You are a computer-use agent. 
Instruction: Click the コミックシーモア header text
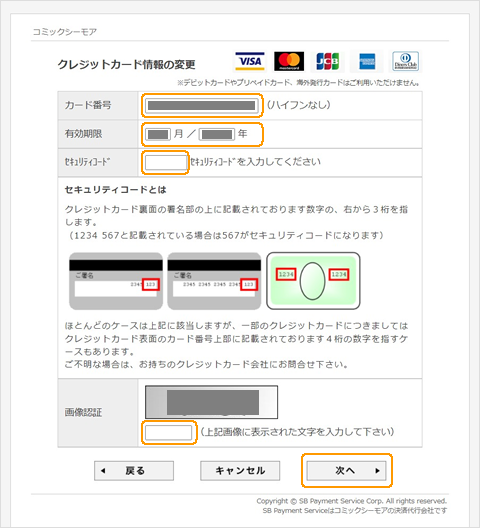[65, 32]
